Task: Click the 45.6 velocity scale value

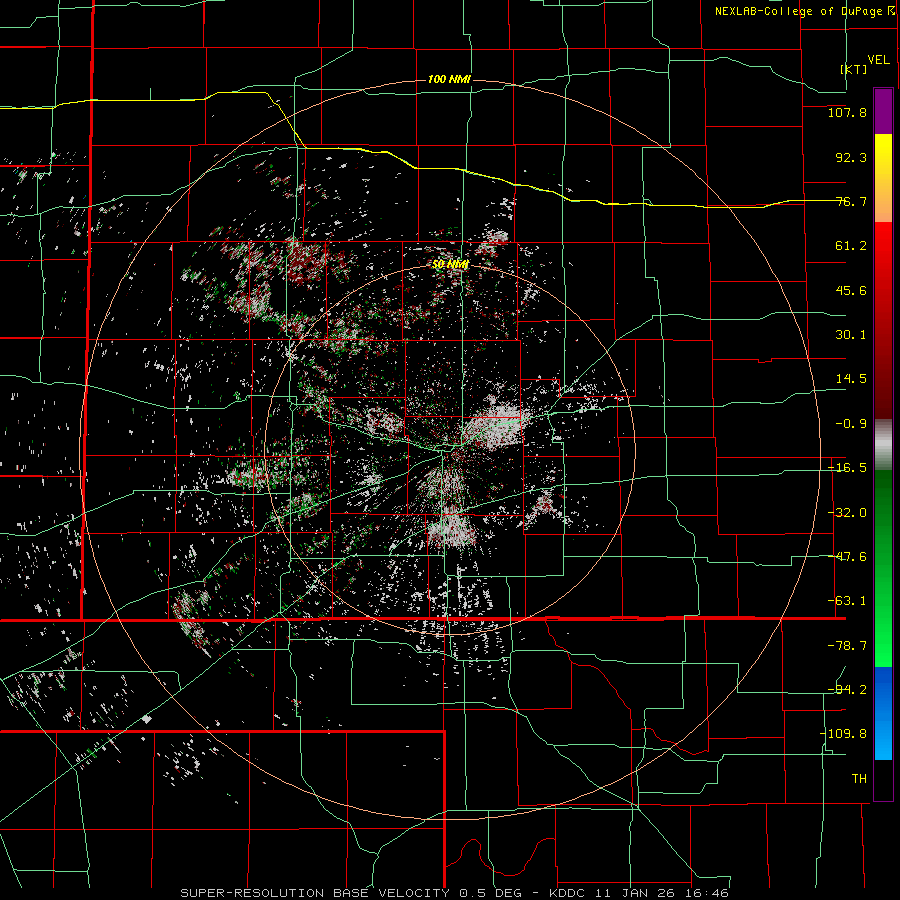Action: click(851, 290)
